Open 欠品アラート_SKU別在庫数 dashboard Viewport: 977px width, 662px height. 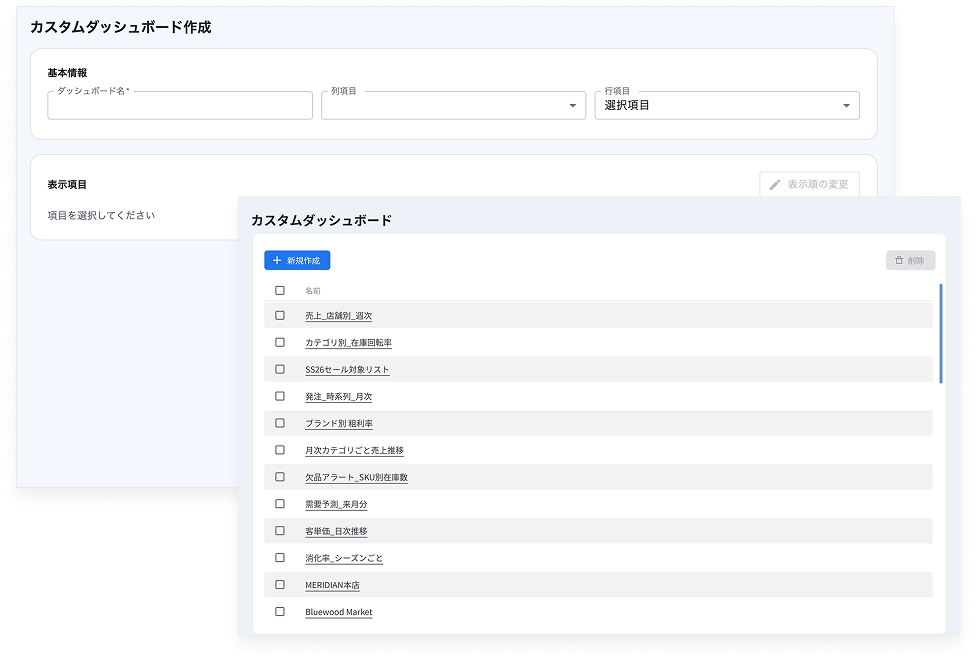click(356, 477)
